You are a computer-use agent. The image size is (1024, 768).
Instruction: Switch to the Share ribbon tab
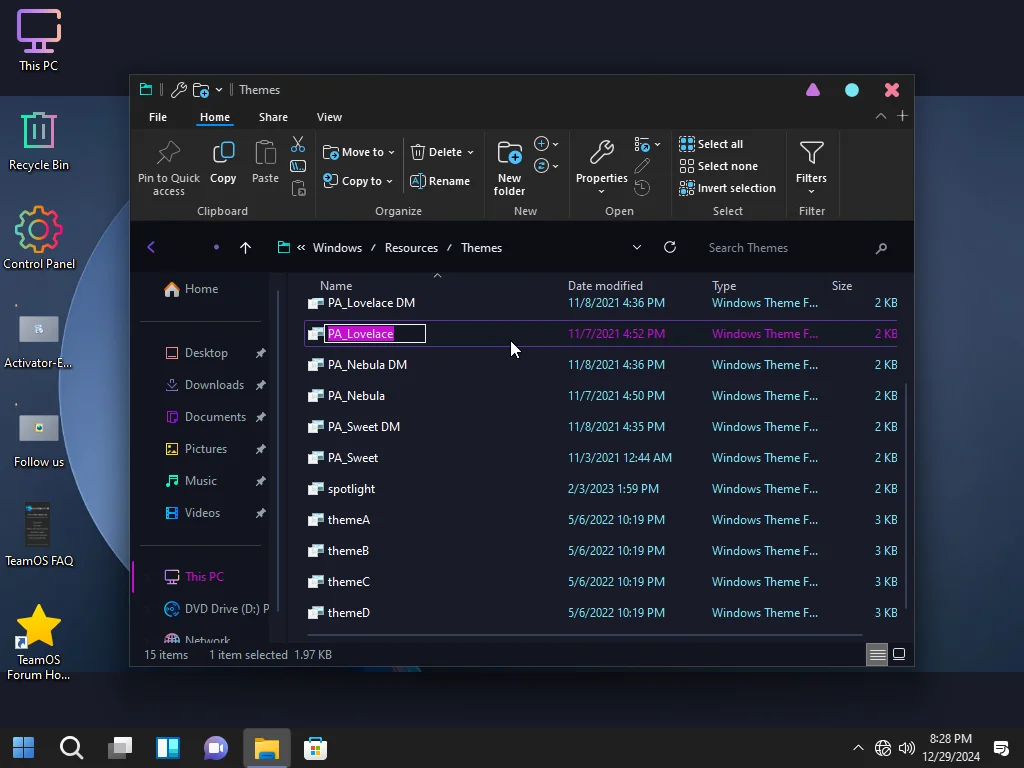click(x=273, y=117)
